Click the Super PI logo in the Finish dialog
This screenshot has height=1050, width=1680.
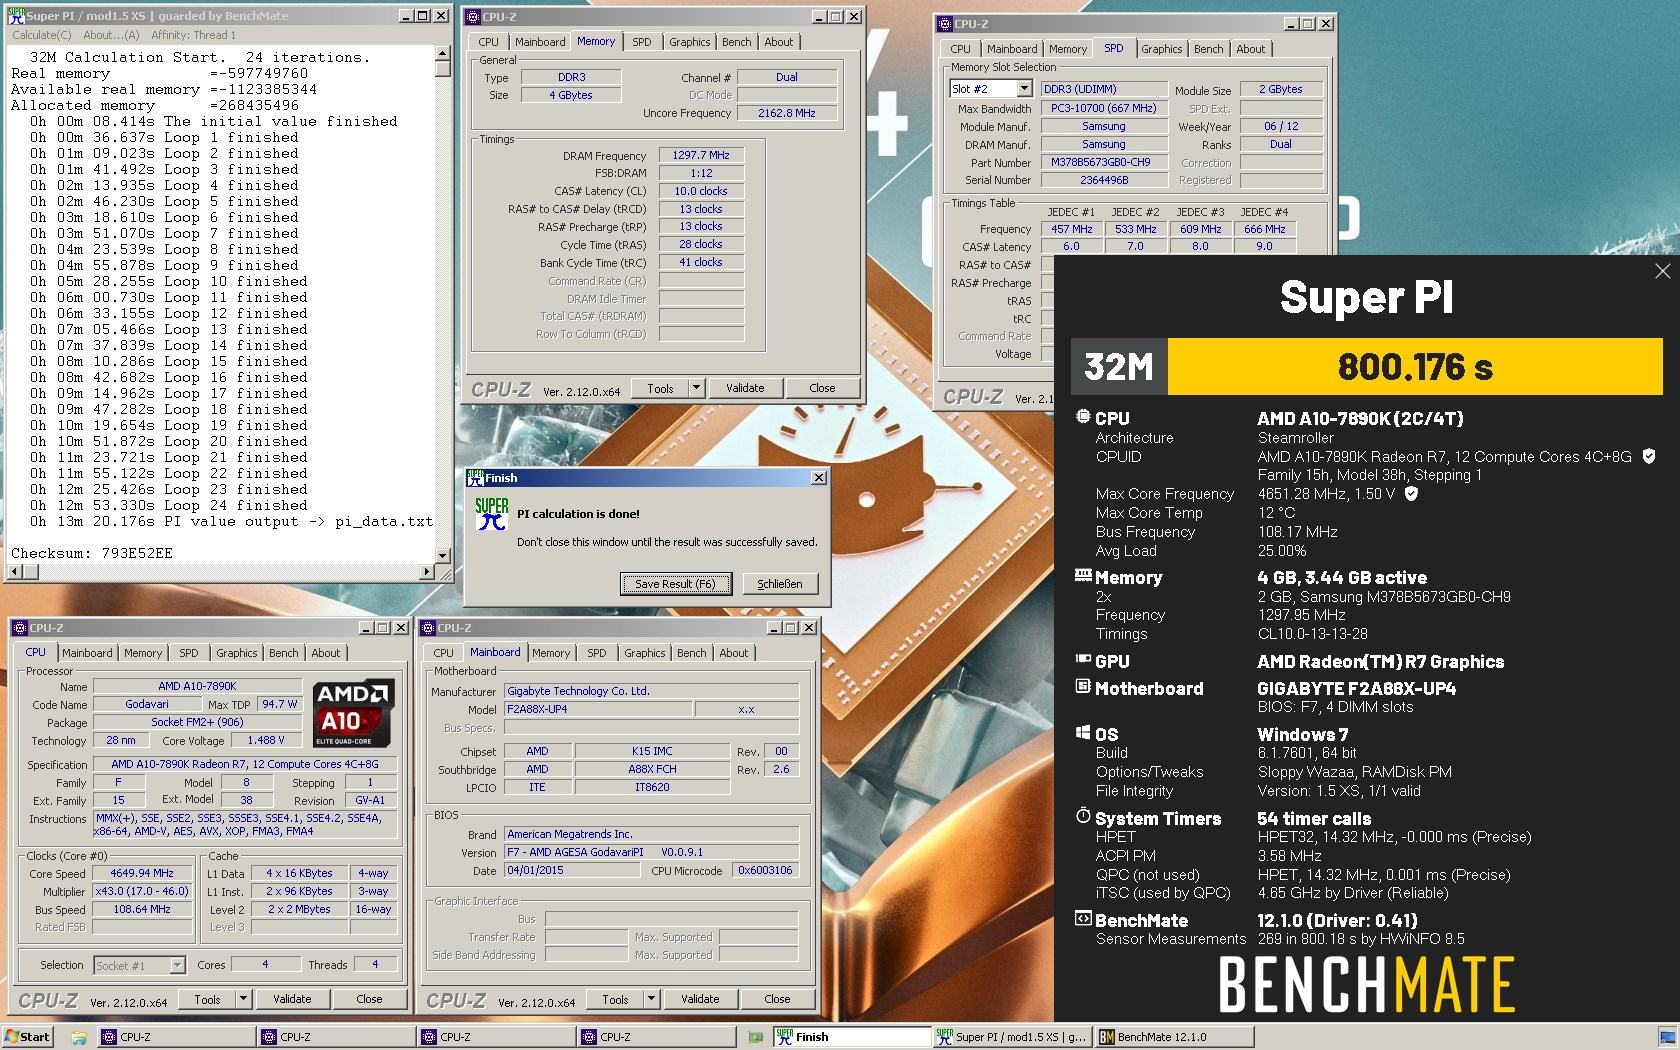(492, 513)
